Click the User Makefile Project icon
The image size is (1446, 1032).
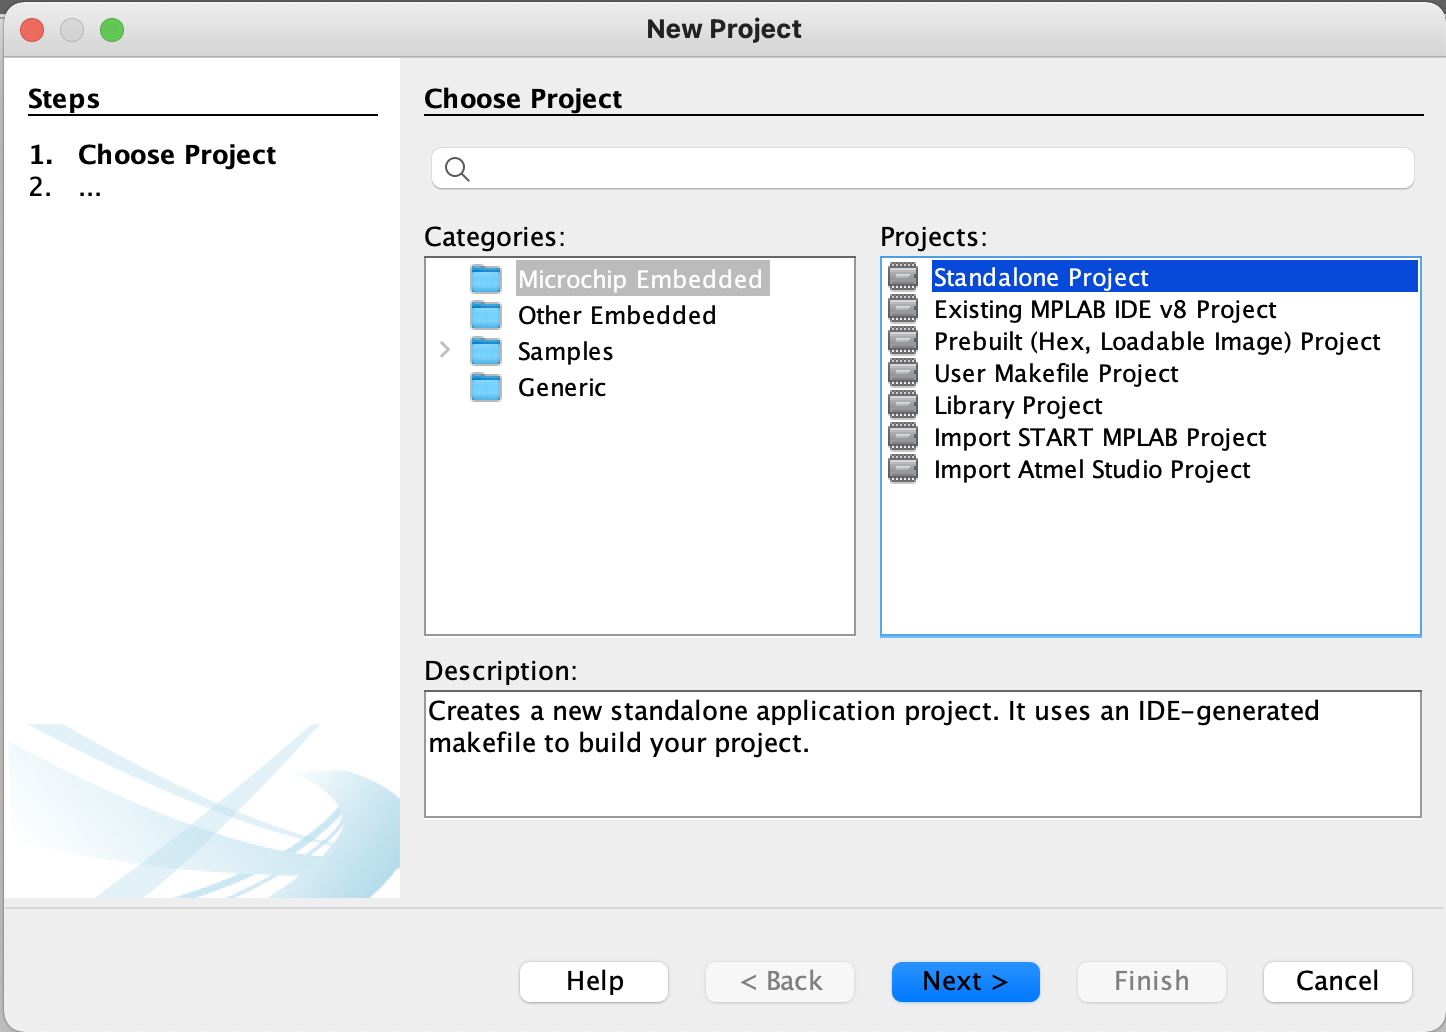pyautogui.click(x=903, y=373)
